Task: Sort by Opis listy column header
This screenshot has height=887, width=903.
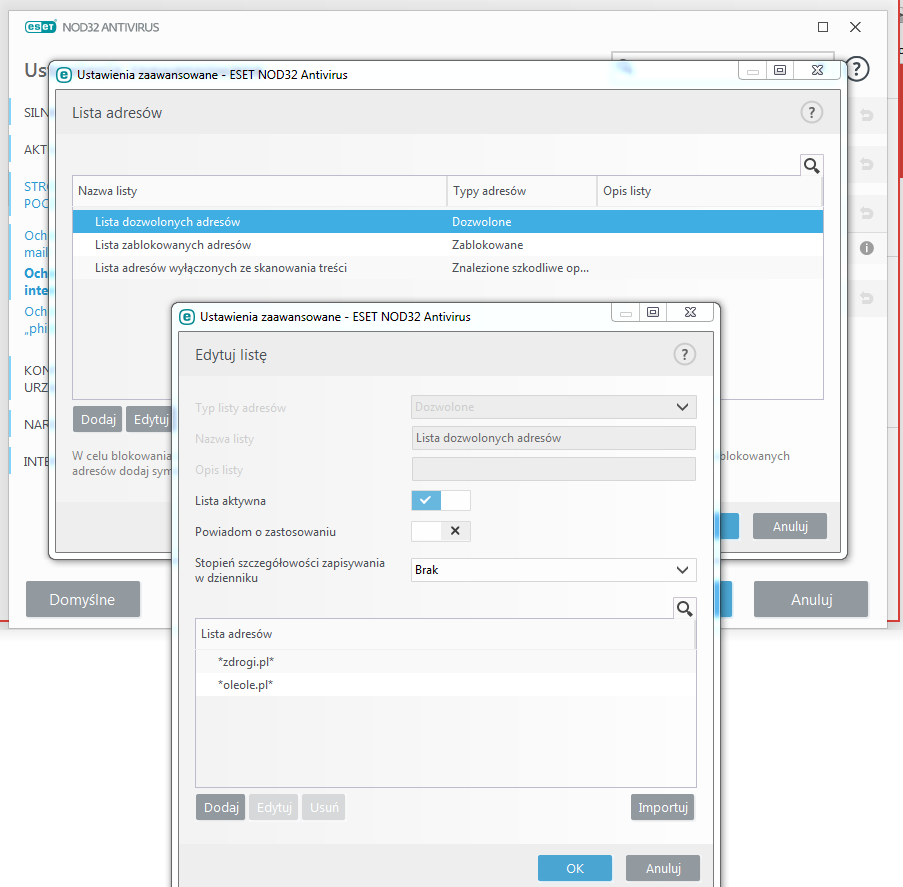Action: click(x=710, y=191)
